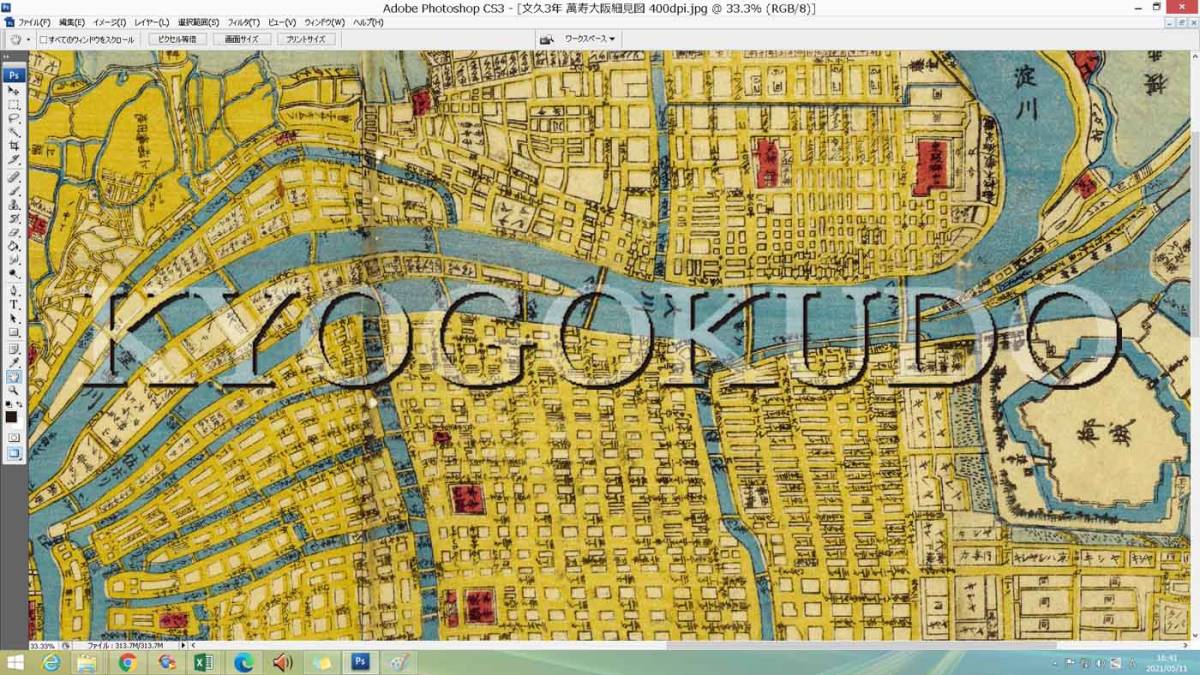Open Internet Explorer from taskbar
Screen dimensions: 1200x675
(x=51, y=663)
